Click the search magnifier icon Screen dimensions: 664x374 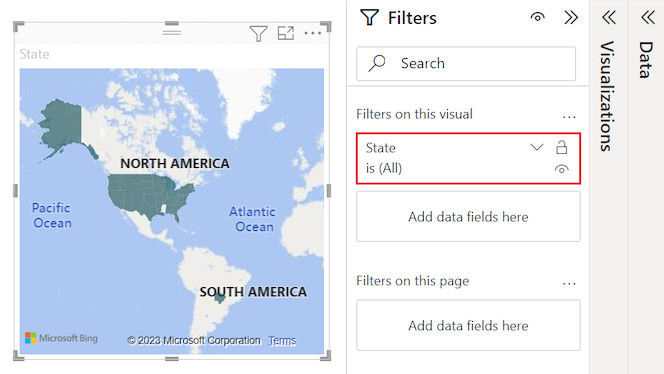376,64
